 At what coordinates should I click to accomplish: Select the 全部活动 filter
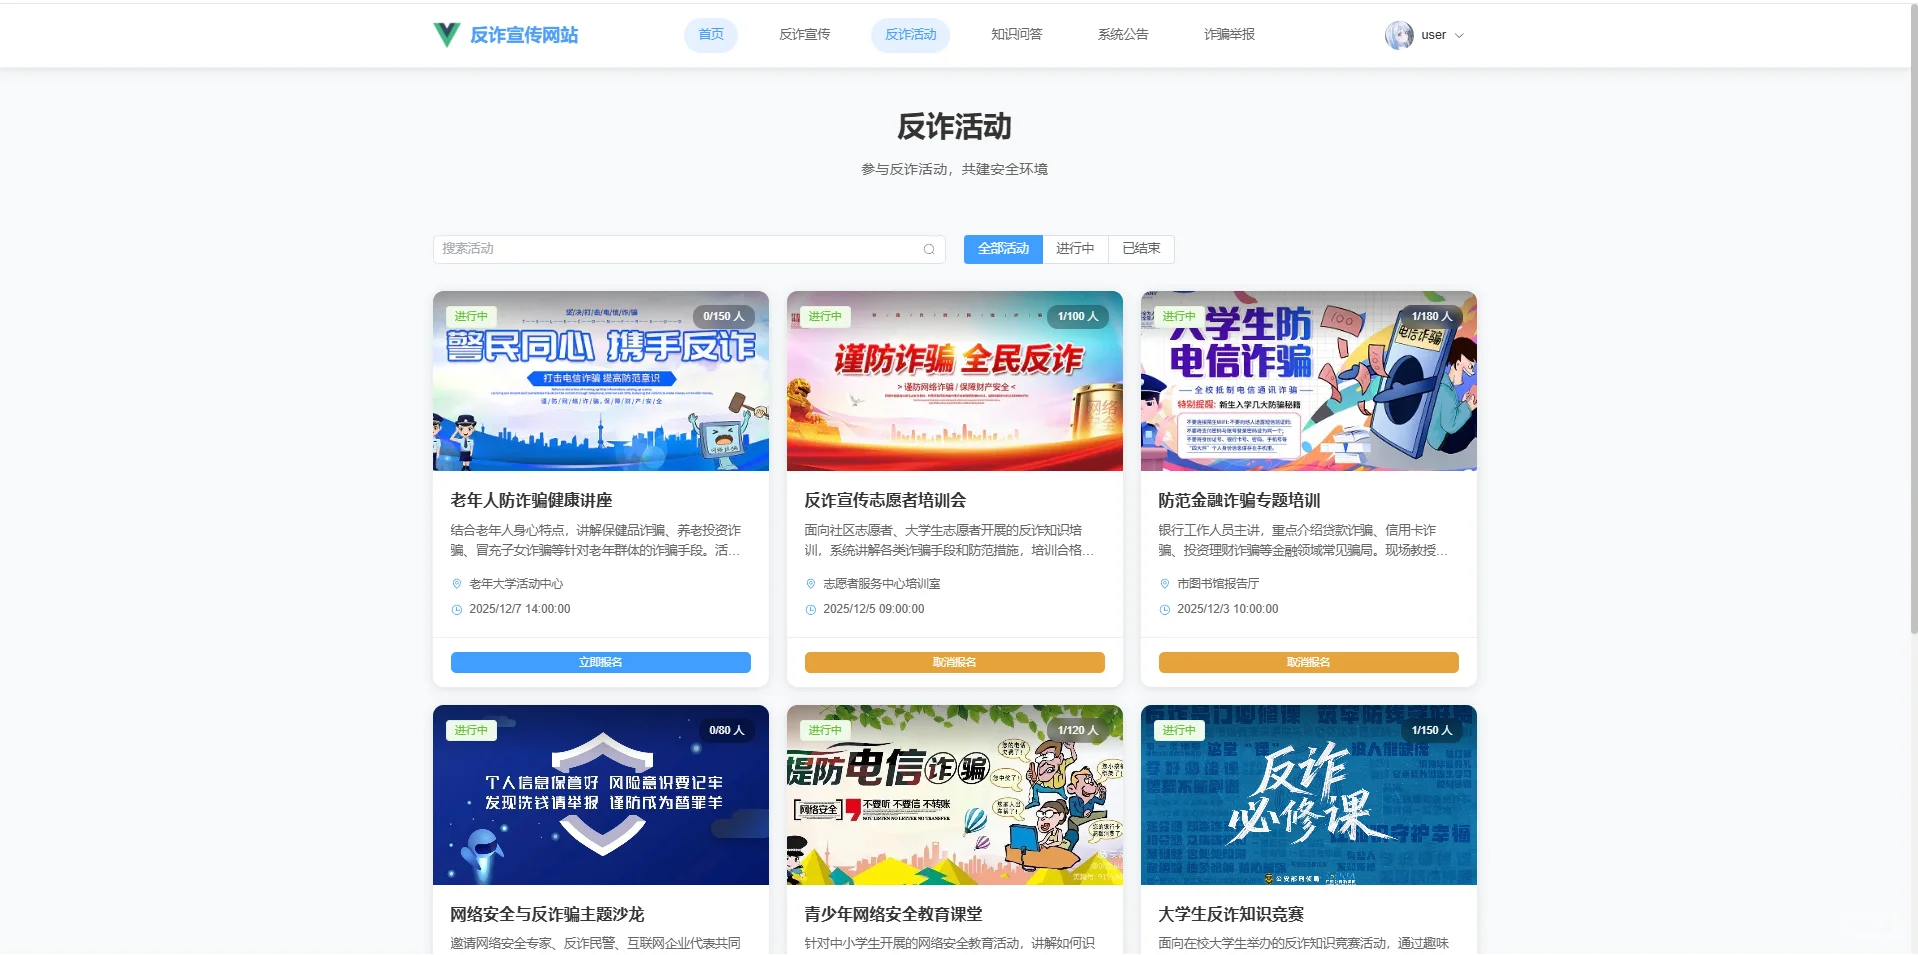tap(1002, 249)
